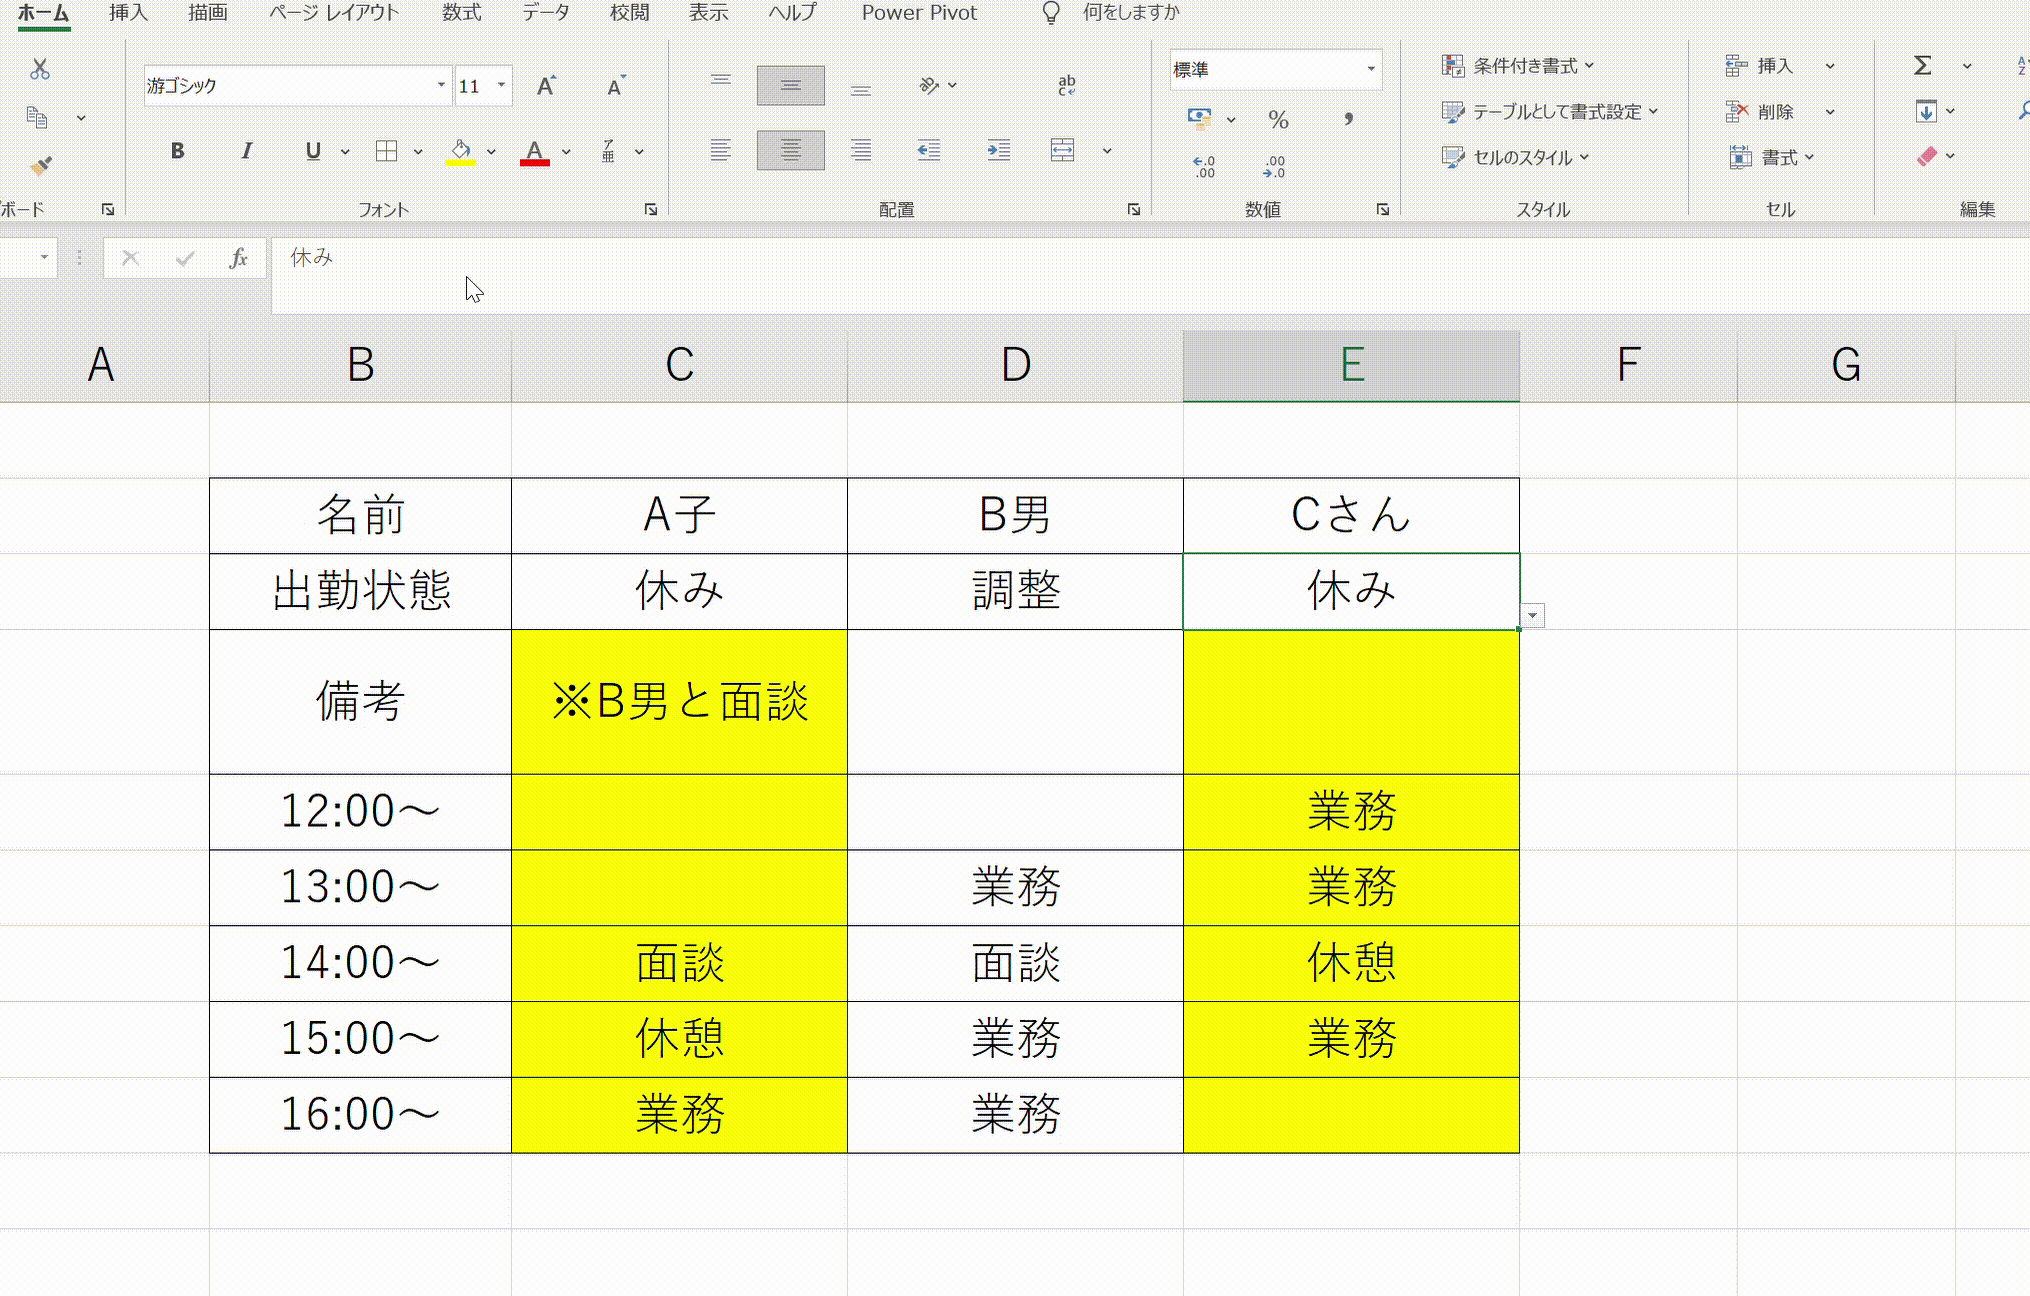
Task: Switch to the データ ribbon tab
Action: [548, 13]
